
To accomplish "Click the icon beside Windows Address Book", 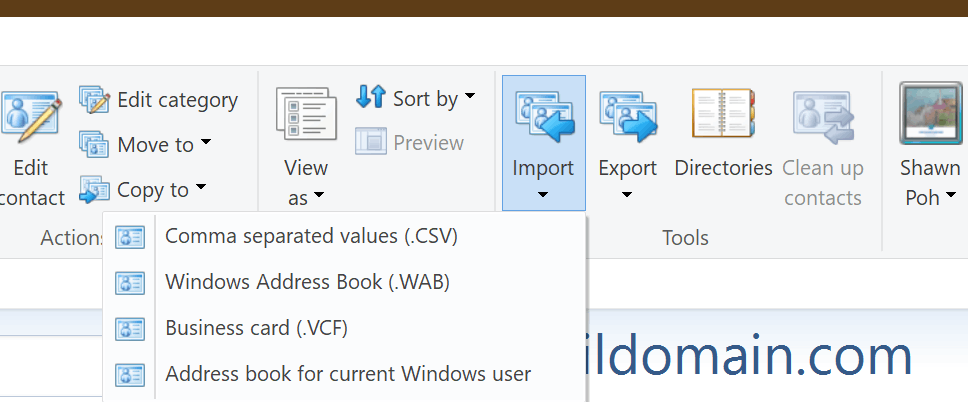I will (130, 283).
